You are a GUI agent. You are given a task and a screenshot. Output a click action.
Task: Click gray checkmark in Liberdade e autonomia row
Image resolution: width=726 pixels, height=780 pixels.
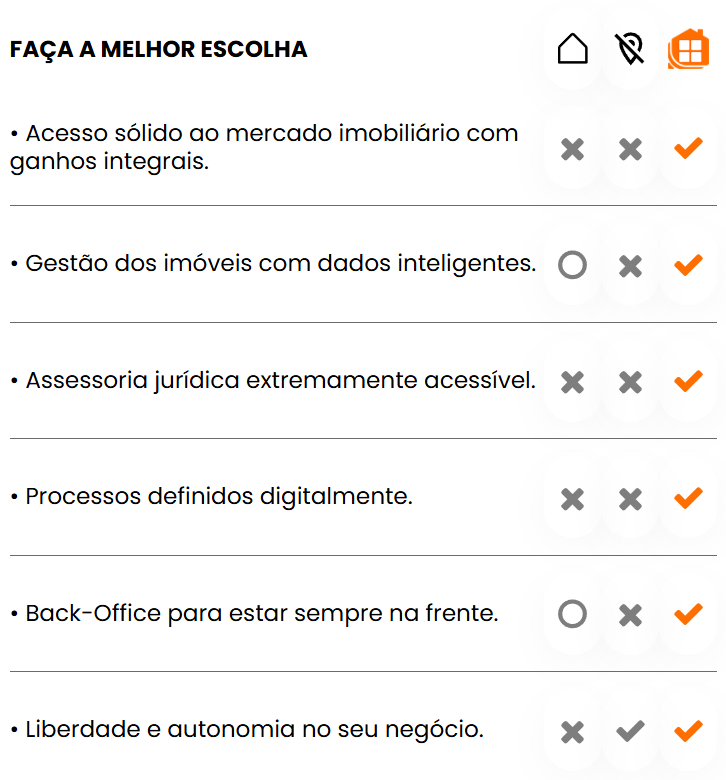tap(630, 731)
